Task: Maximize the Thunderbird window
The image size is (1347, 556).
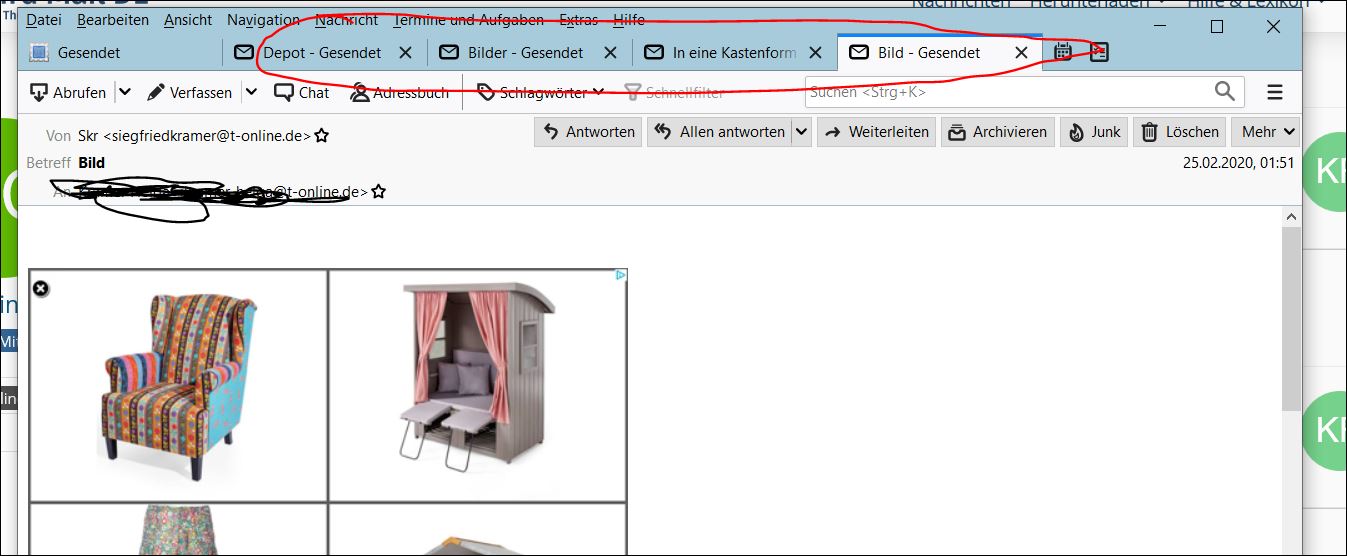Action: coord(1217,27)
